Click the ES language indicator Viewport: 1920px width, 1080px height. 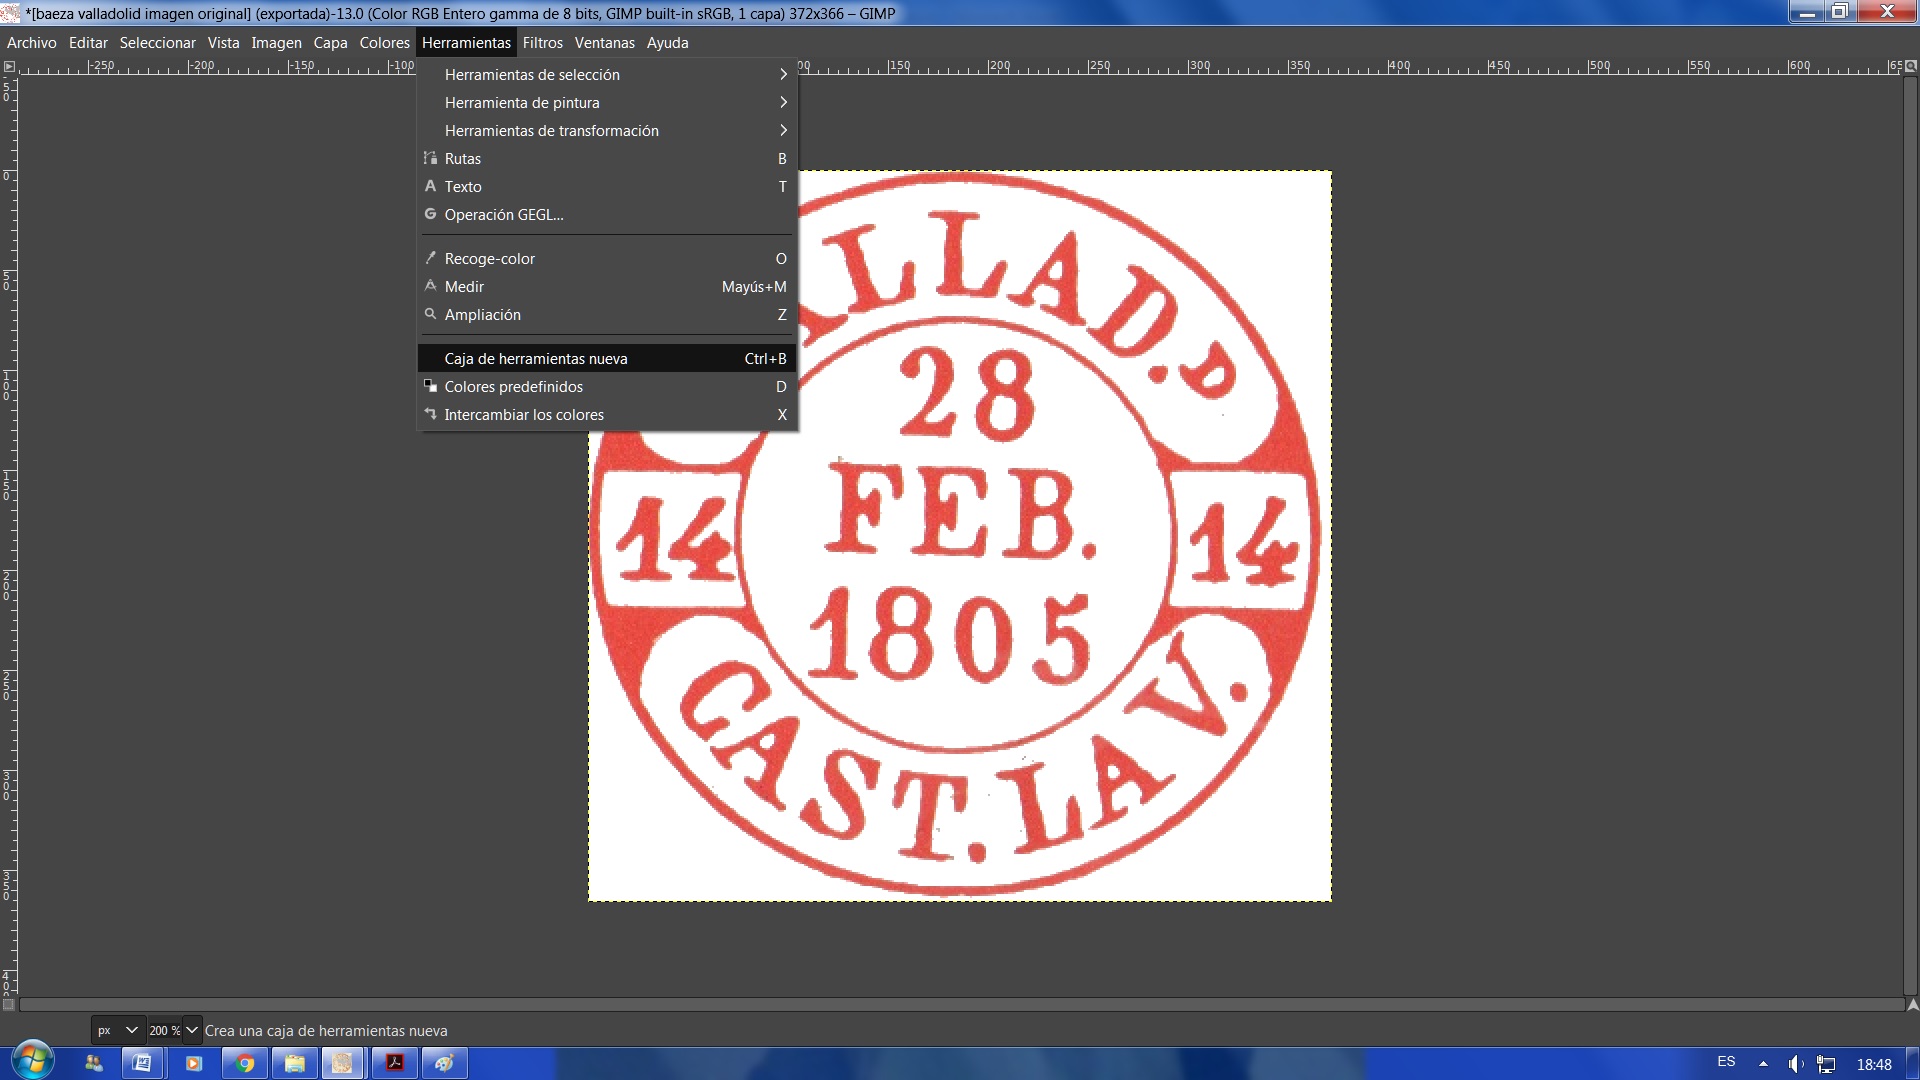coord(1726,1062)
